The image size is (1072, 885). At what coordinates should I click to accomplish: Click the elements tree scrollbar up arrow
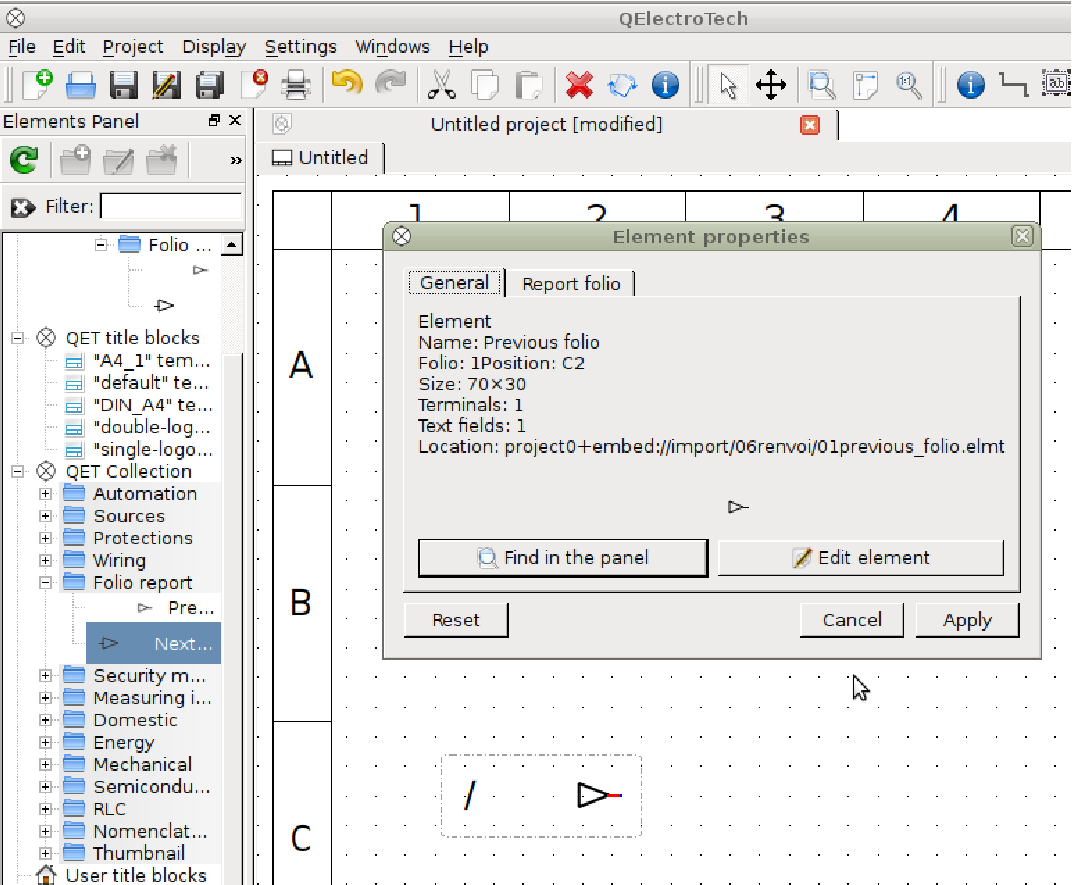pyautogui.click(x=232, y=245)
